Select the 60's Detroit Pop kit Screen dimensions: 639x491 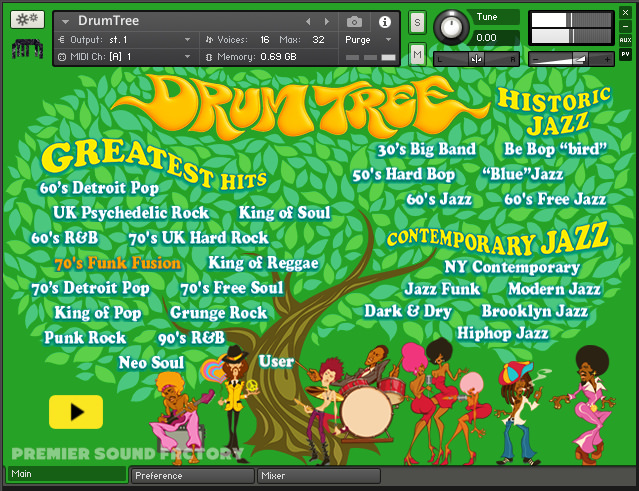pyautogui.click(x=99, y=188)
